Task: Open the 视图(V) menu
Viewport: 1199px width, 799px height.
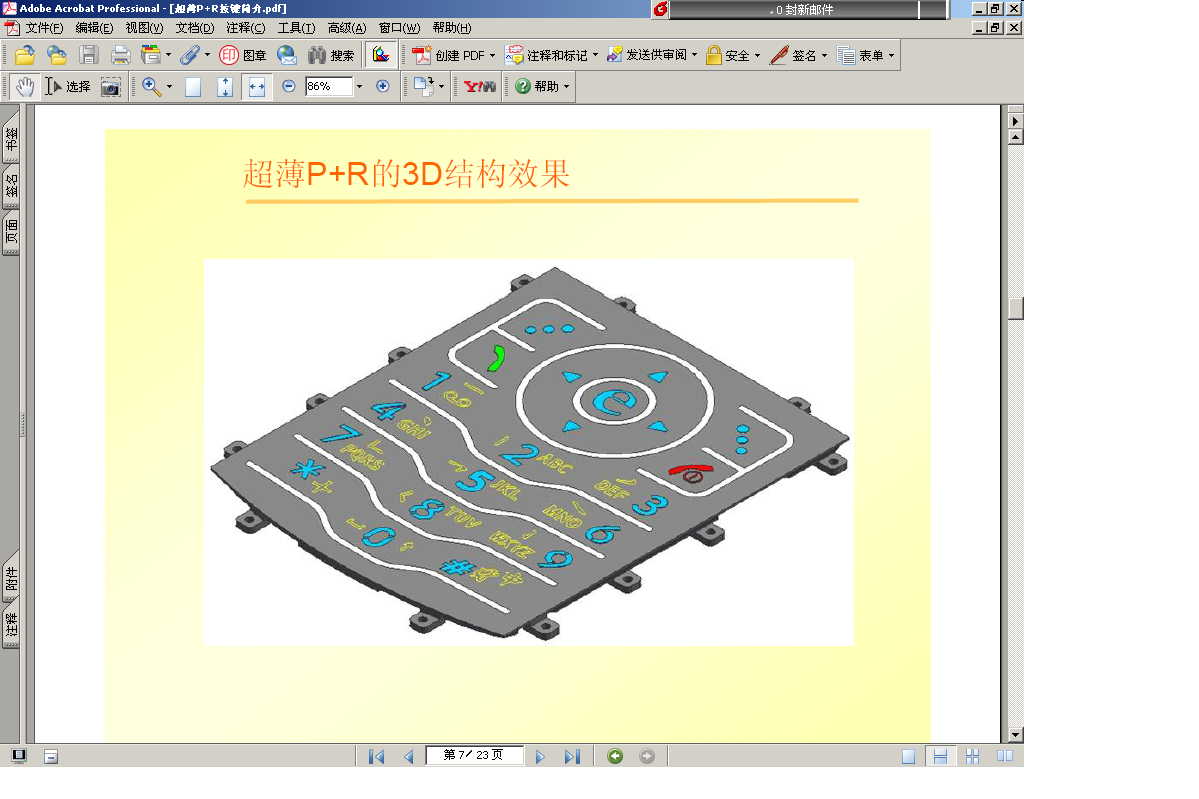Action: 145,28
